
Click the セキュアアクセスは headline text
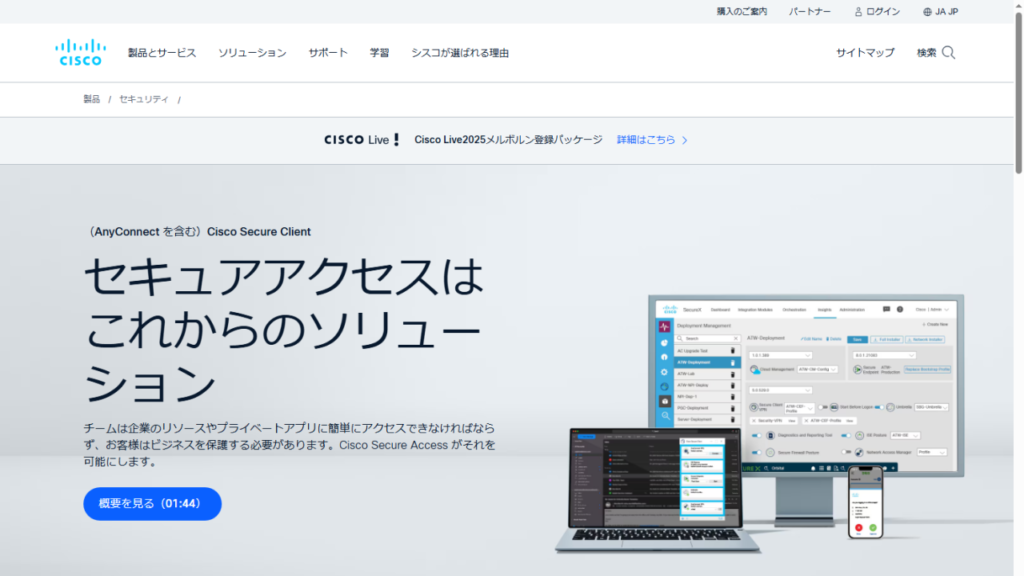pos(284,276)
